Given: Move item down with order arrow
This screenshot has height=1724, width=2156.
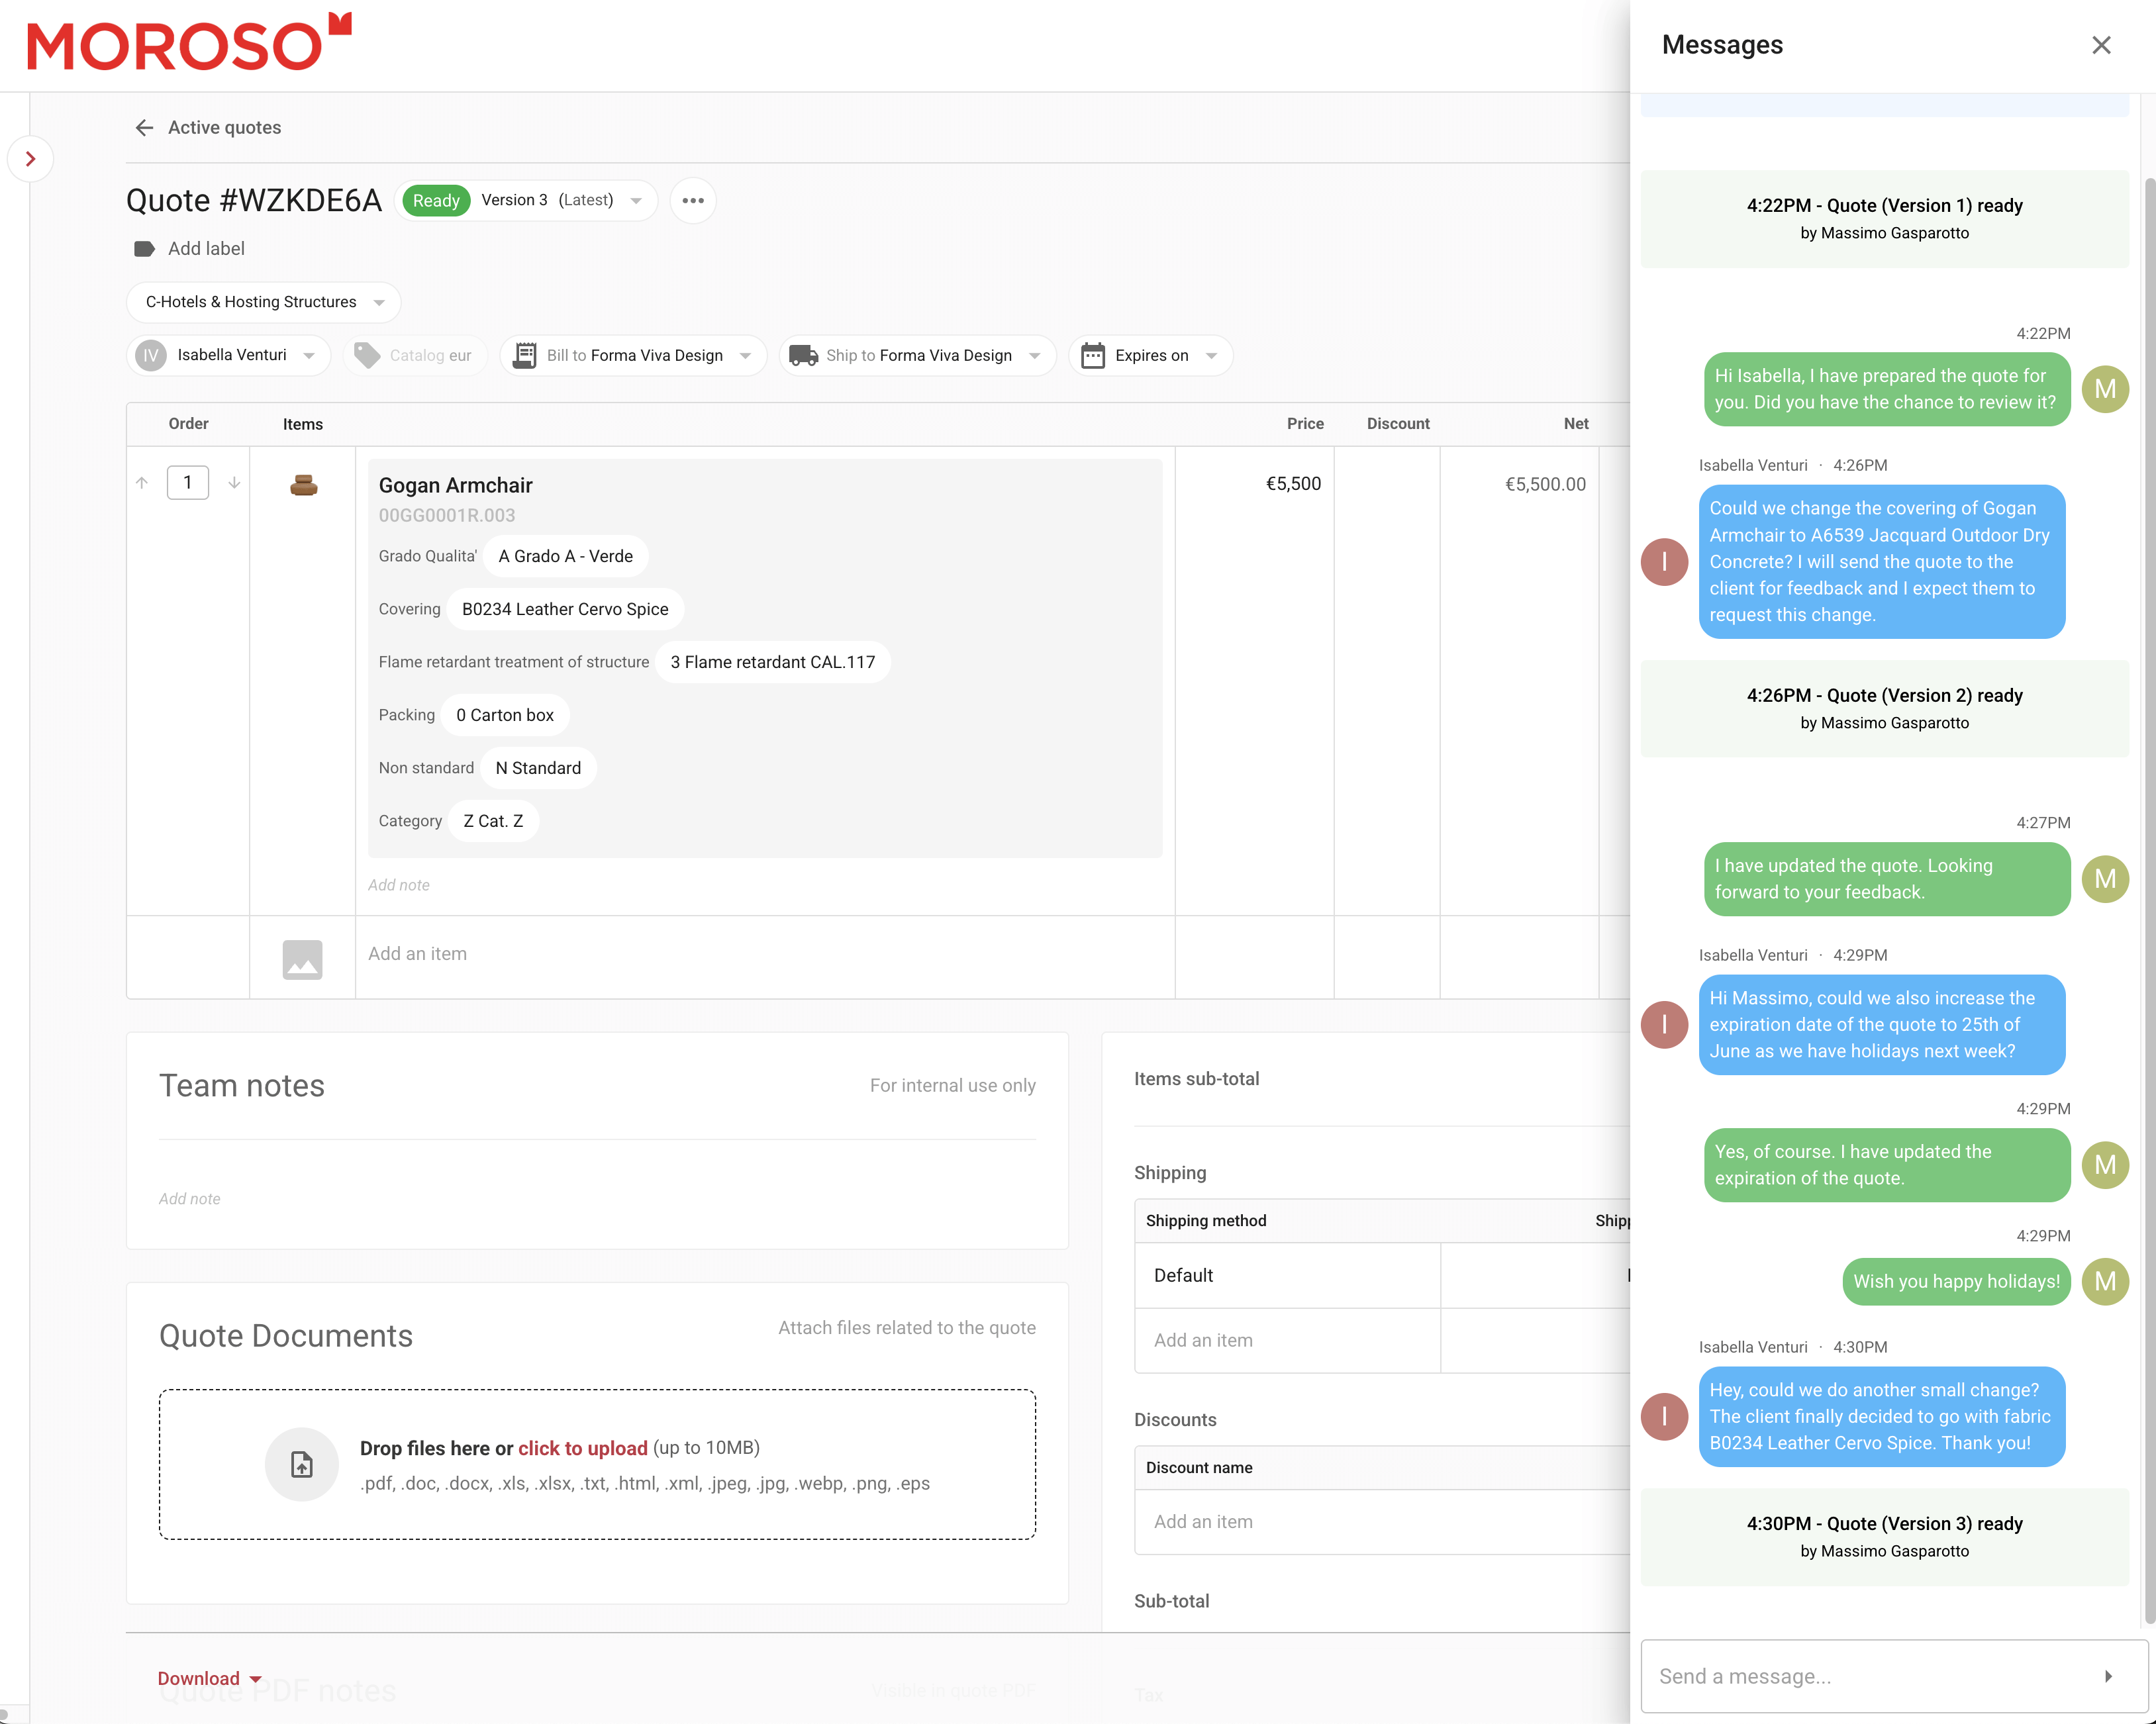Looking at the screenshot, I should click(x=234, y=483).
